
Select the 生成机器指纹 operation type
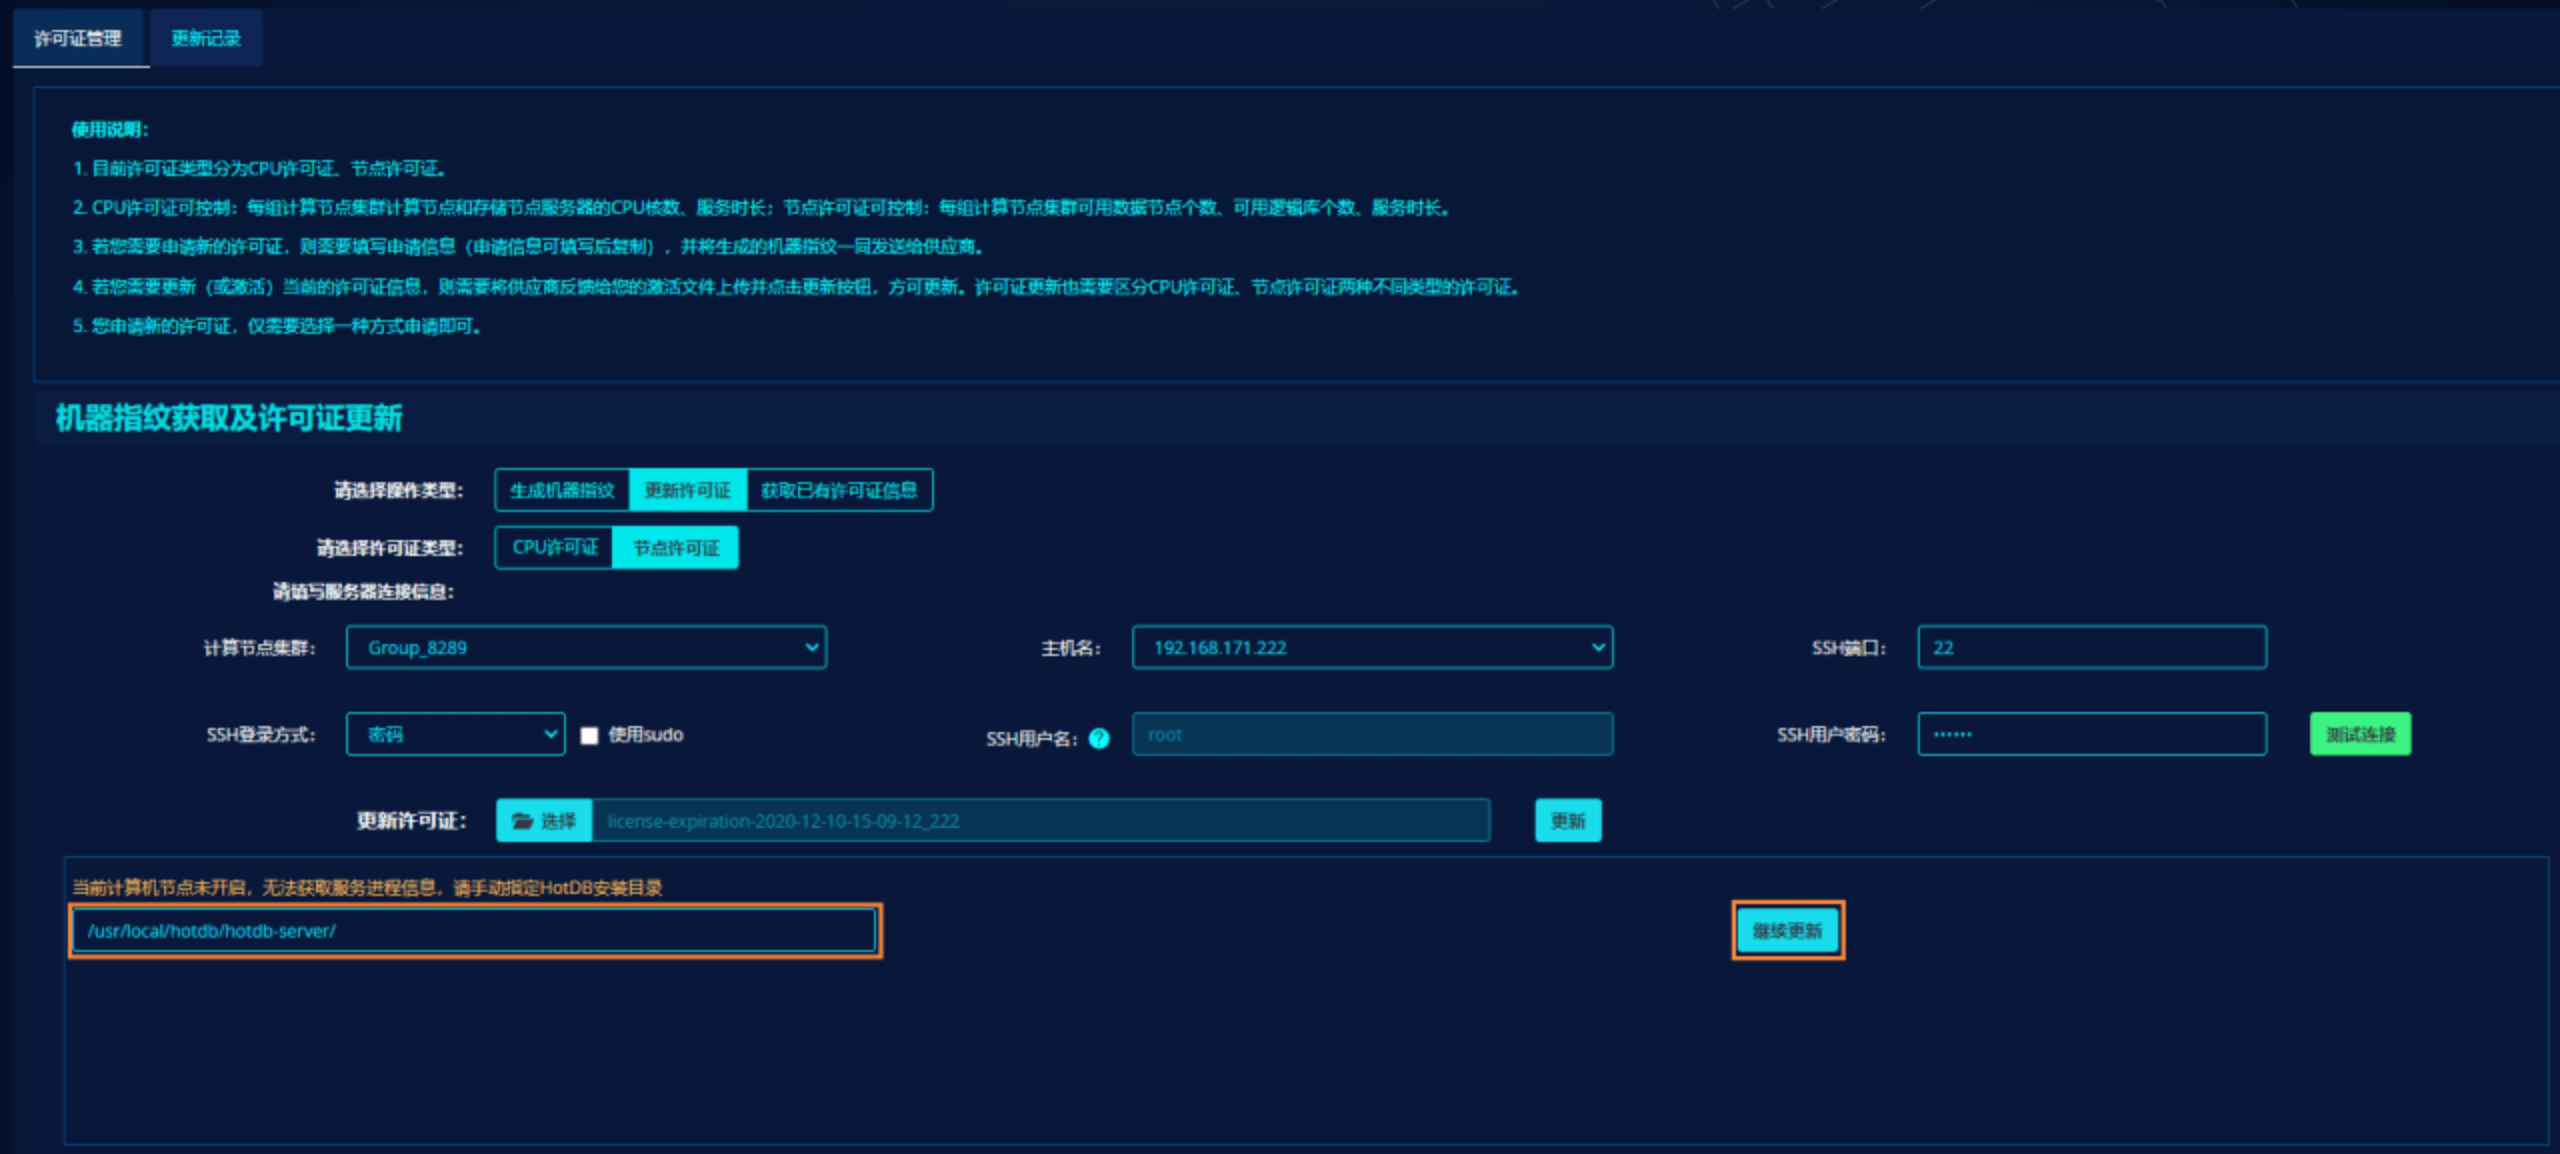(x=562, y=490)
